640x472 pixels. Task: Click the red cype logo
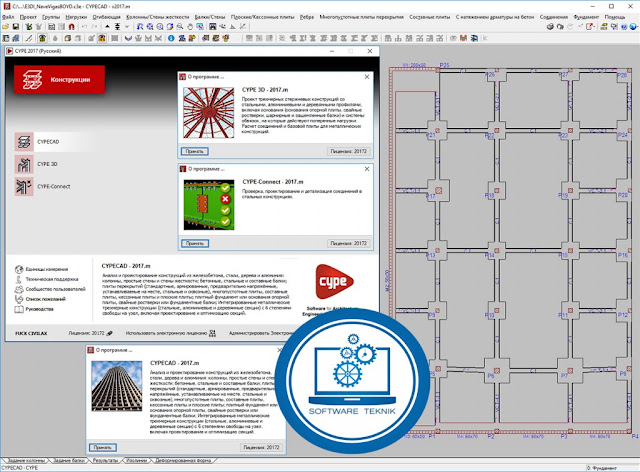(x=334, y=281)
